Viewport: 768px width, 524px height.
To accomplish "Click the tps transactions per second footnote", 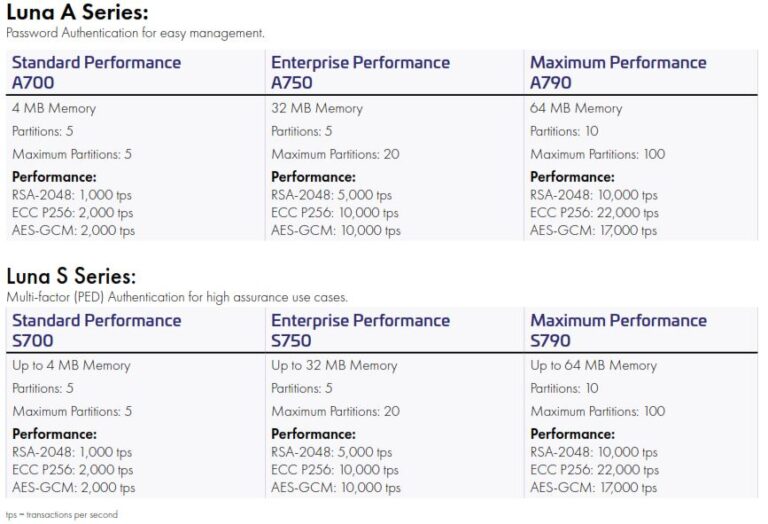I will pos(61,515).
